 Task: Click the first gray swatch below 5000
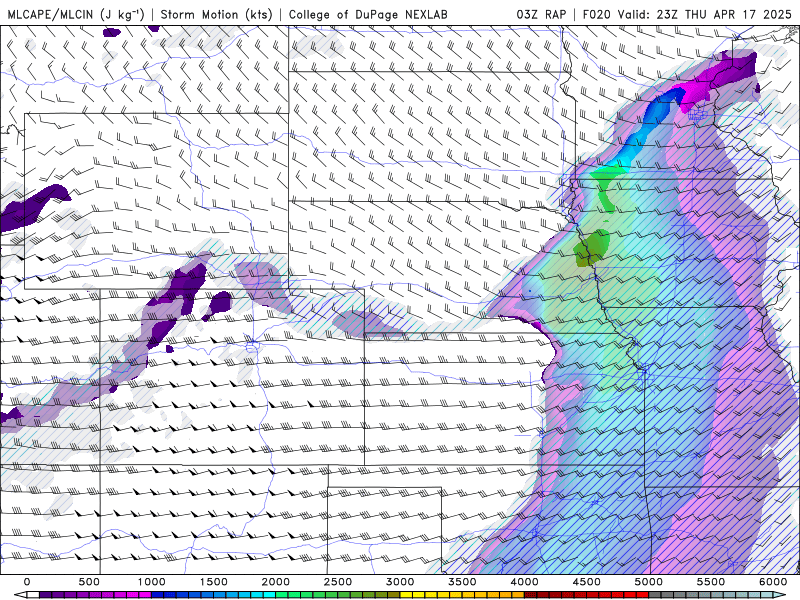[655, 595]
